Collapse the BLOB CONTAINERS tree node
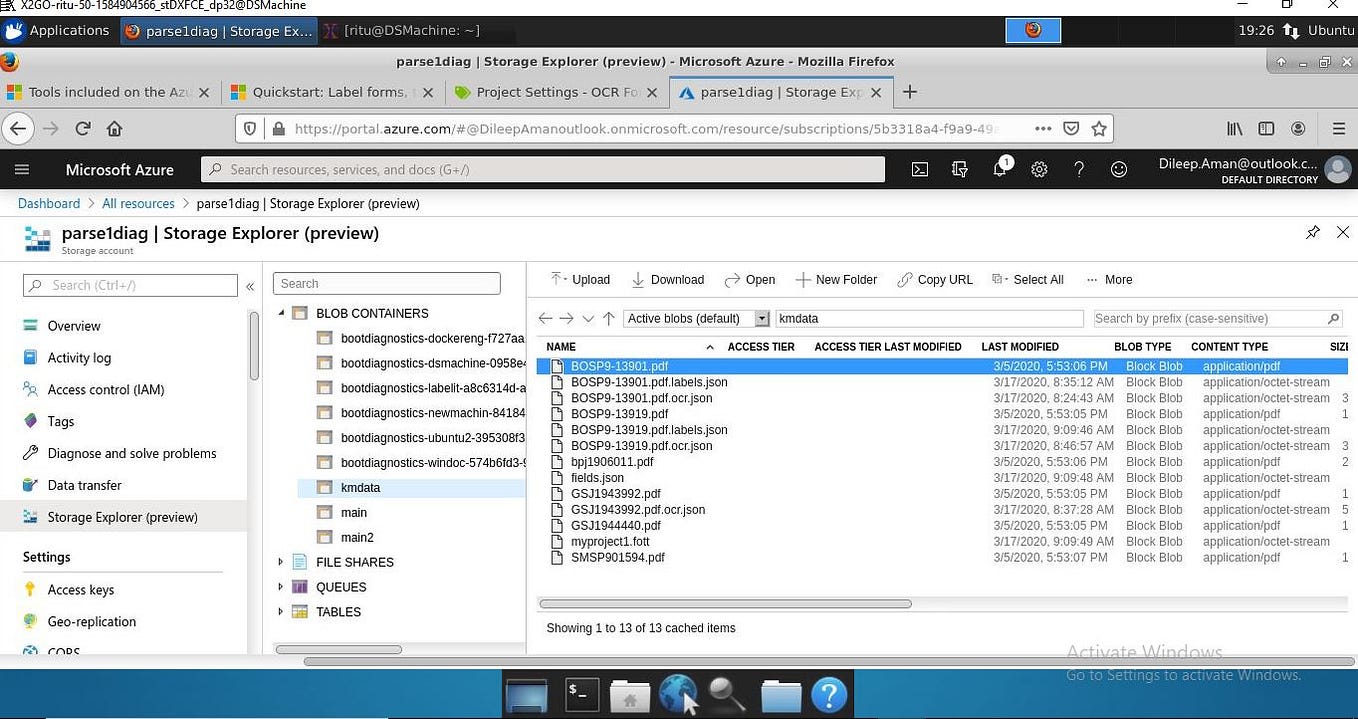The image size is (1358, 719). [x=281, y=313]
